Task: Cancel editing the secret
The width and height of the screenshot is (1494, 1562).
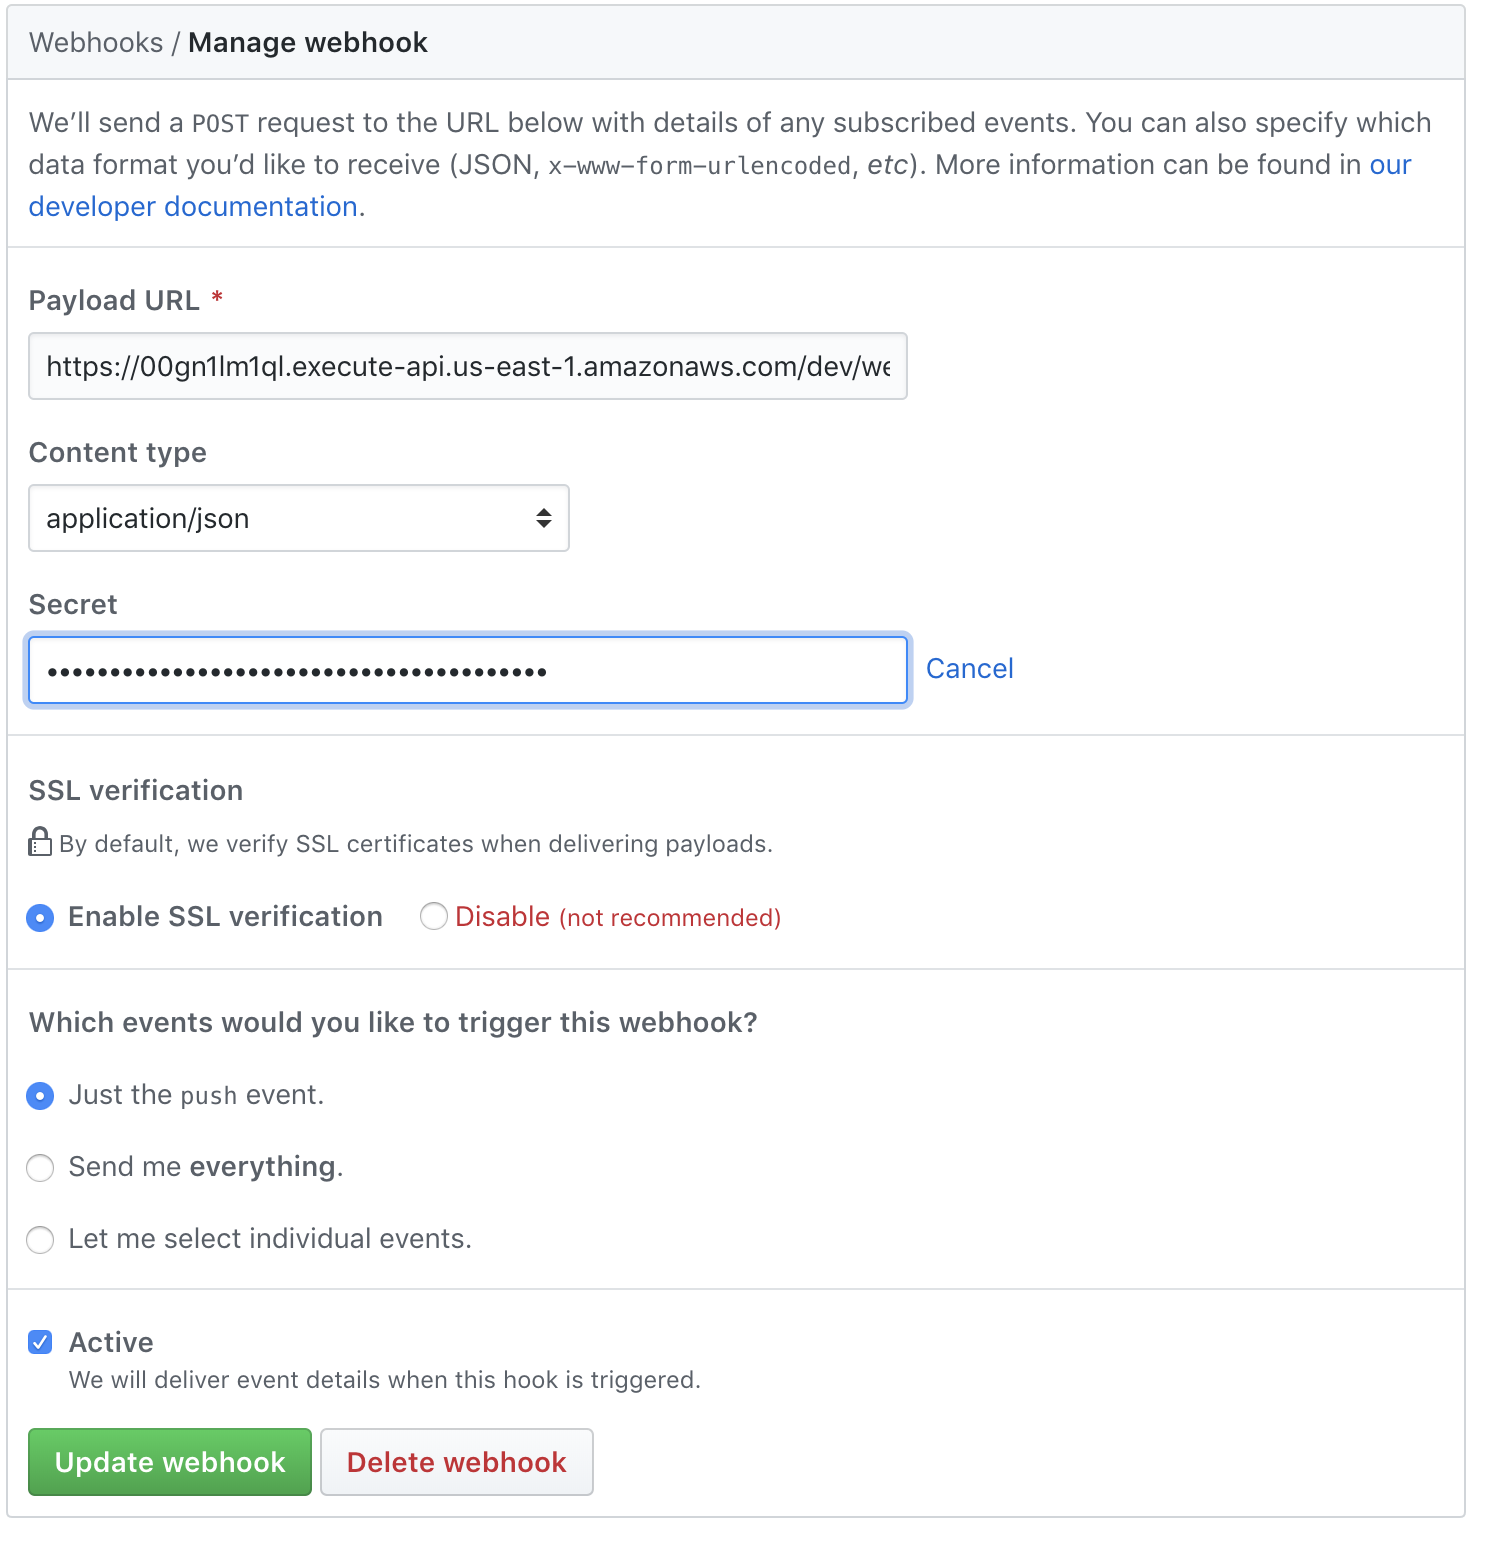Action: [x=969, y=668]
